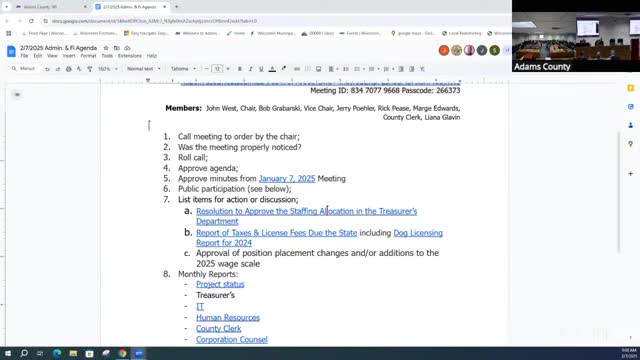Expand the zoom level dropdown

tap(107, 69)
